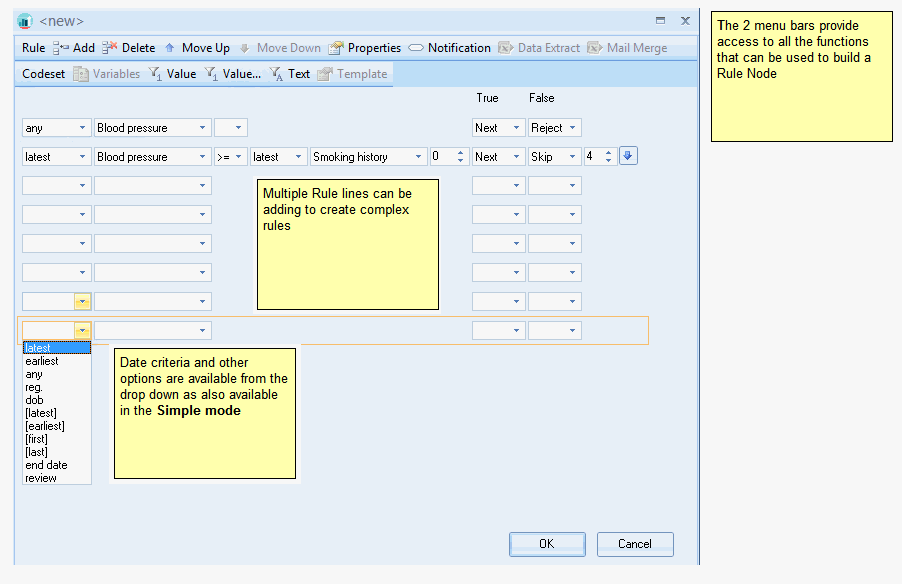Click the Move Up arrow icon
This screenshot has height=584, width=902.
click(x=170, y=48)
